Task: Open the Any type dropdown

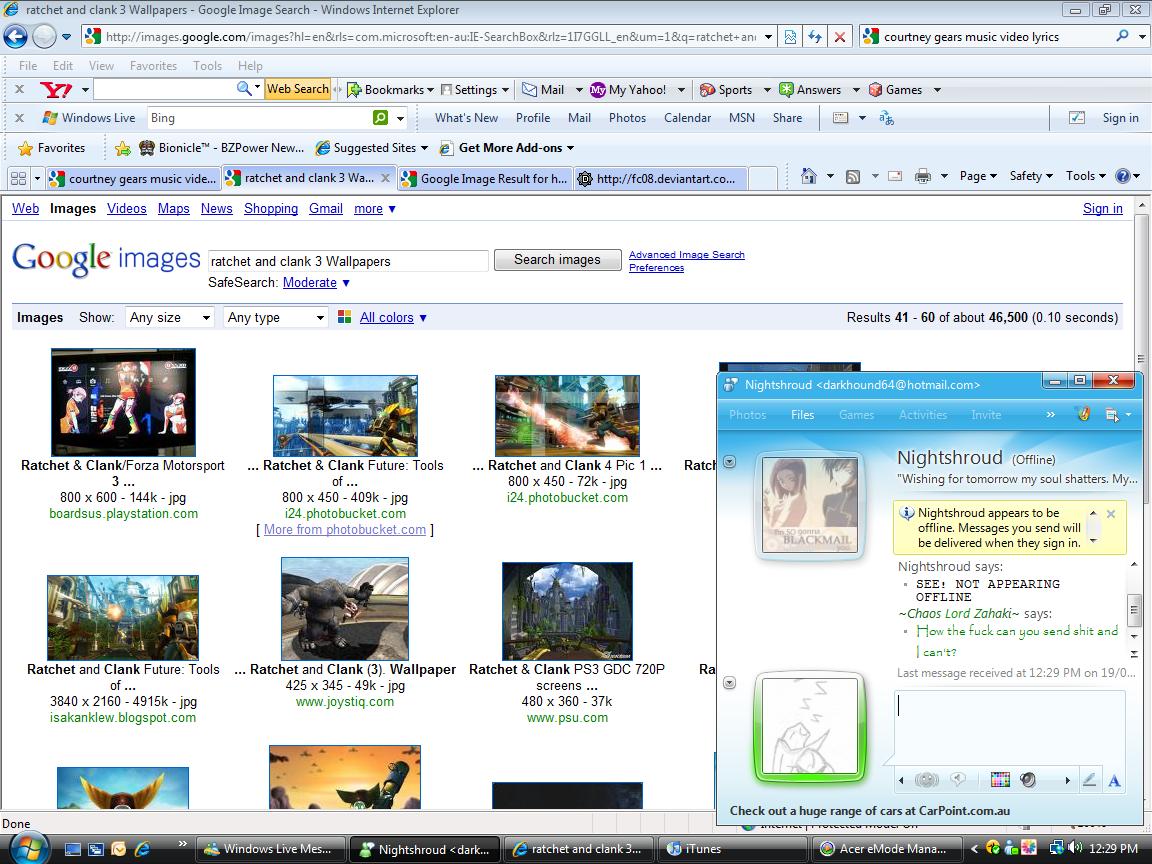Action: (x=276, y=318)
